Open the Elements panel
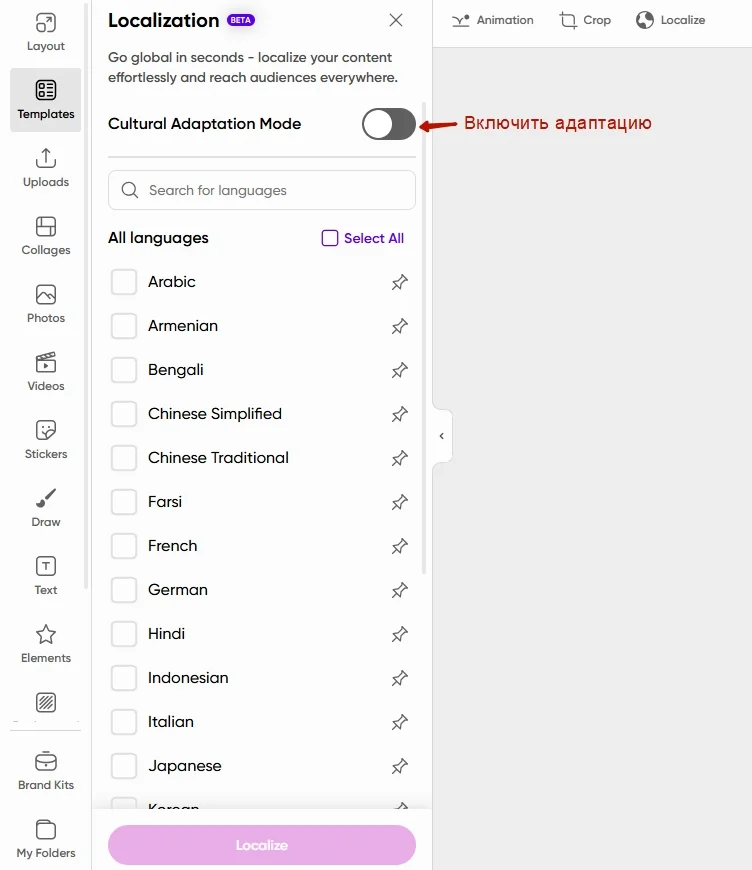This screenshot has height=870, width=752. (x=45, y=644)
